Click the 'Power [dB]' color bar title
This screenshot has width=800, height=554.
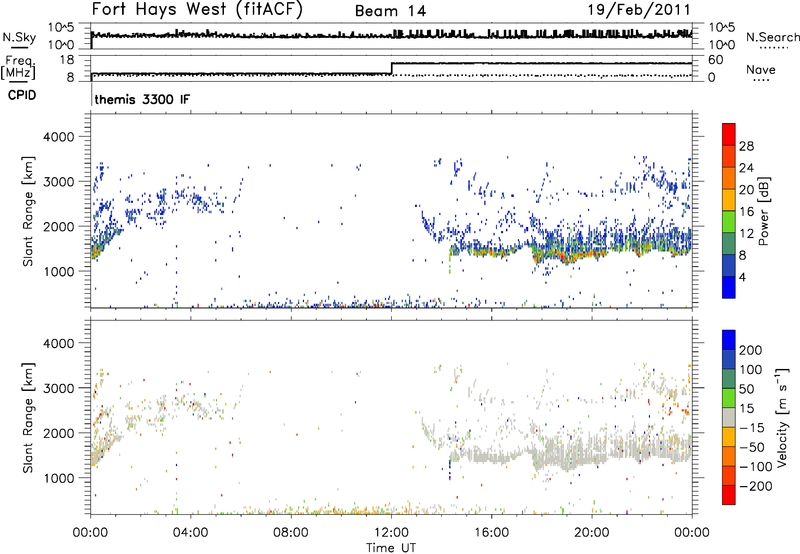764,211
